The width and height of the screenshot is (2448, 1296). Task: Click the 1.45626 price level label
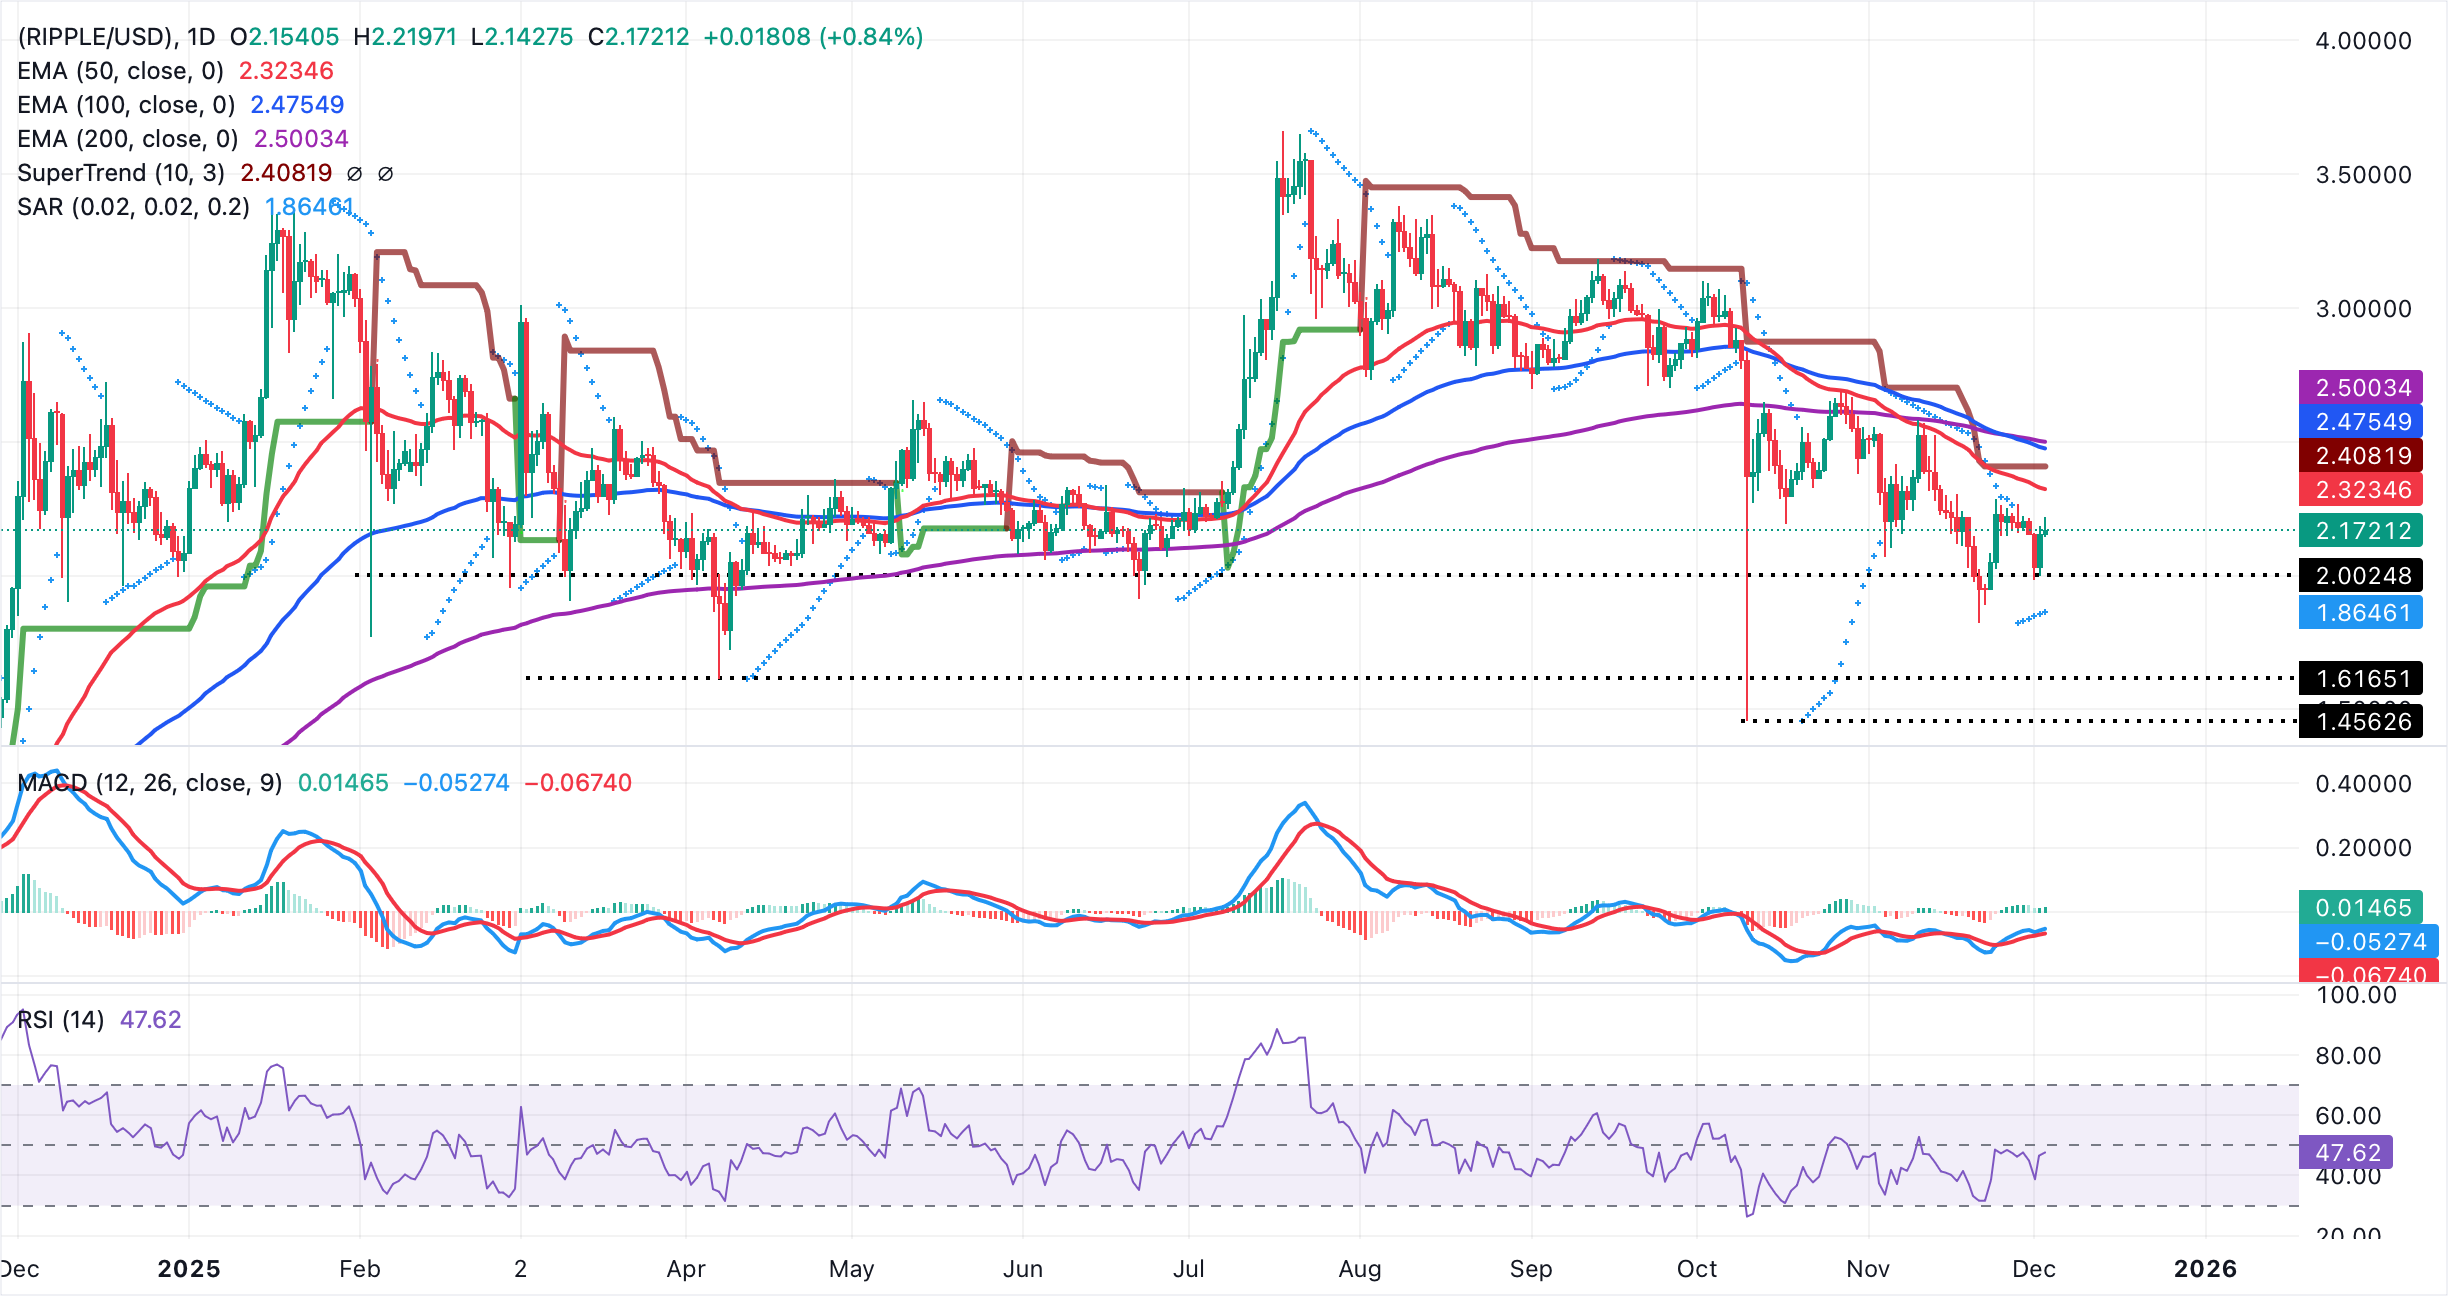pos(2360,722)
